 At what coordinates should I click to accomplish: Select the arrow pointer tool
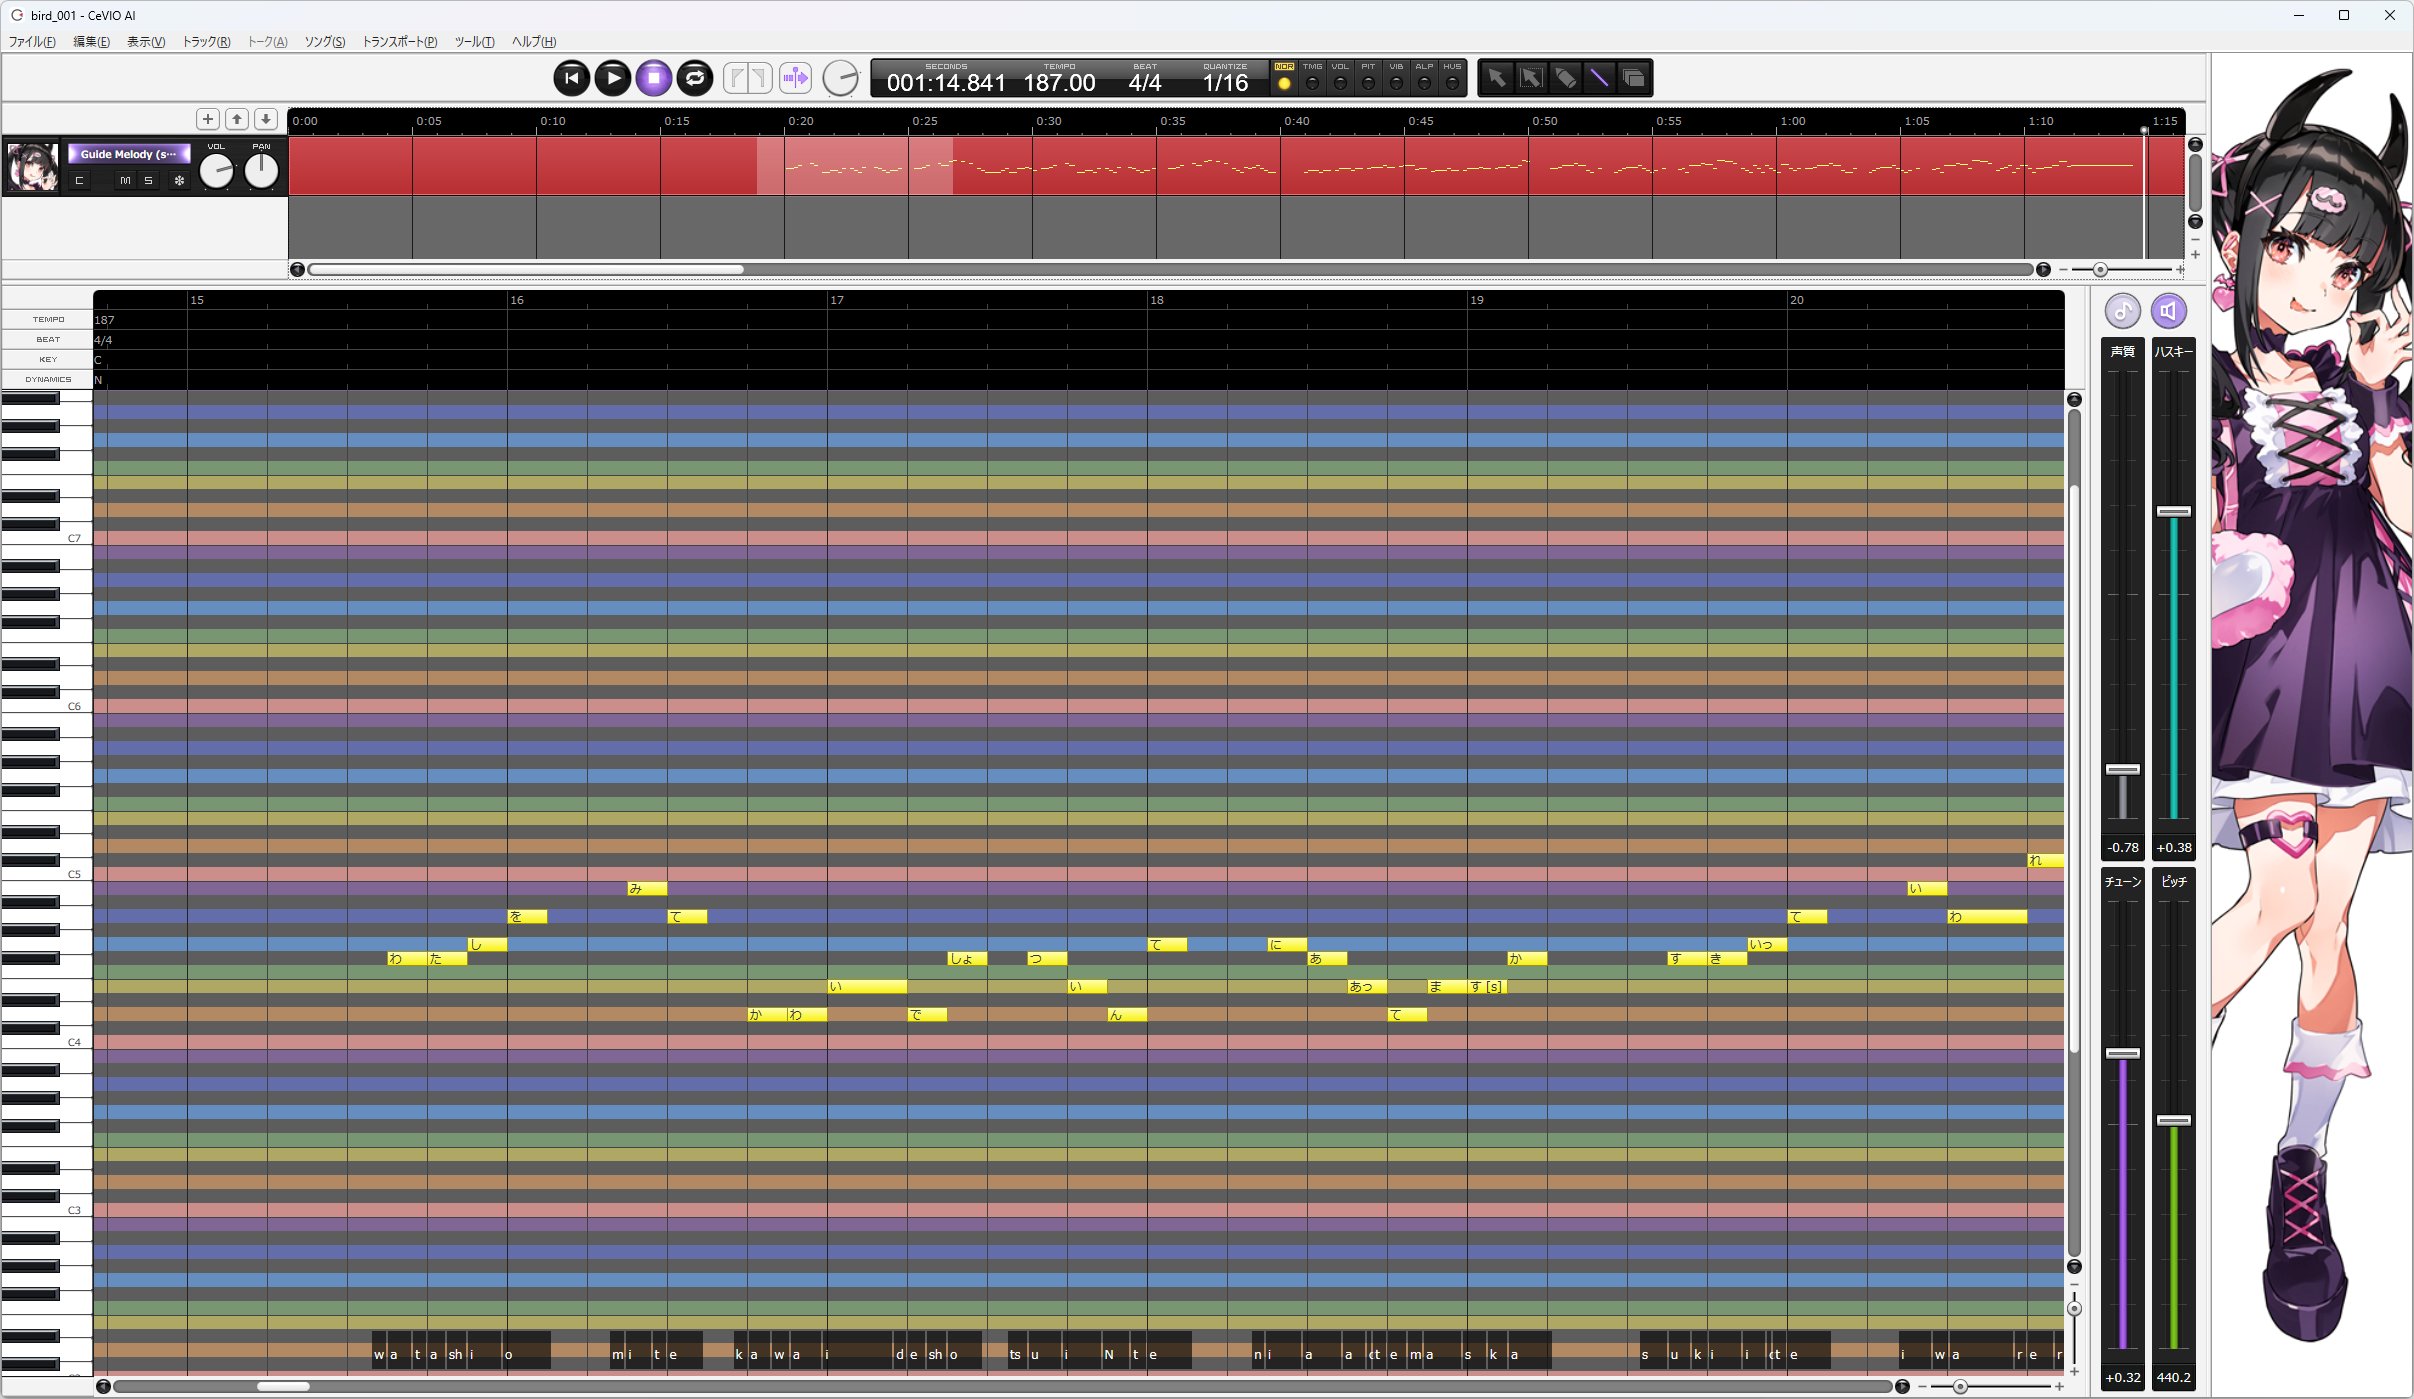point(1497,78)
